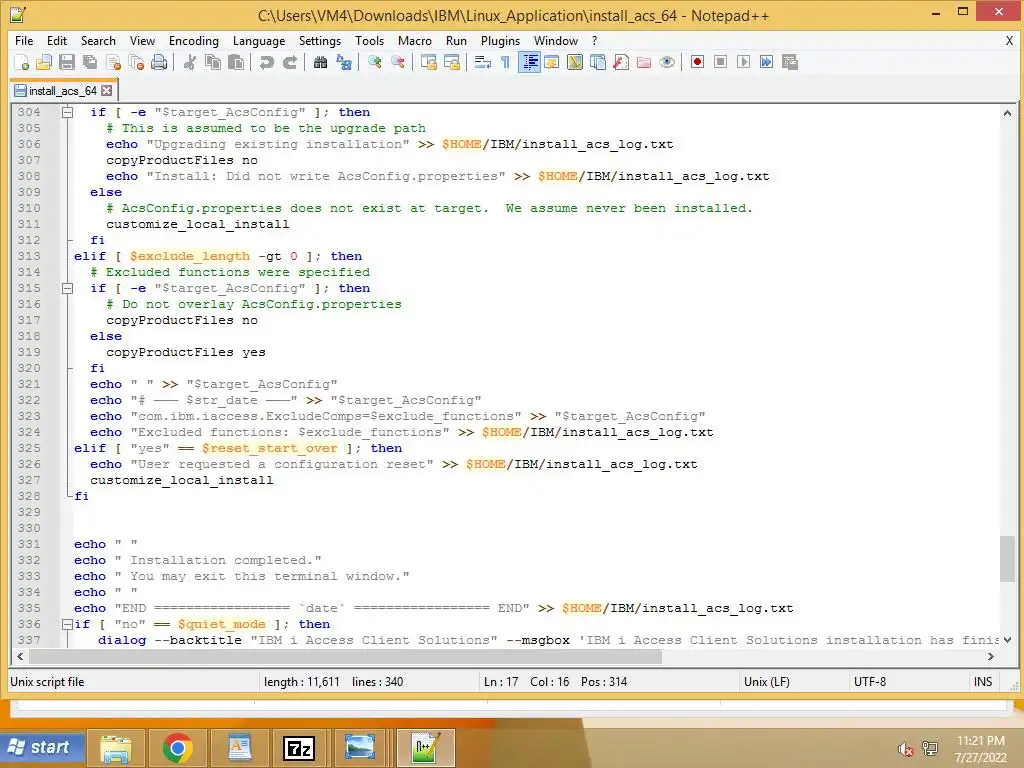Click the Copy toolbar icon
This screenshot has width=1024, height=768.
pos(212,62)
